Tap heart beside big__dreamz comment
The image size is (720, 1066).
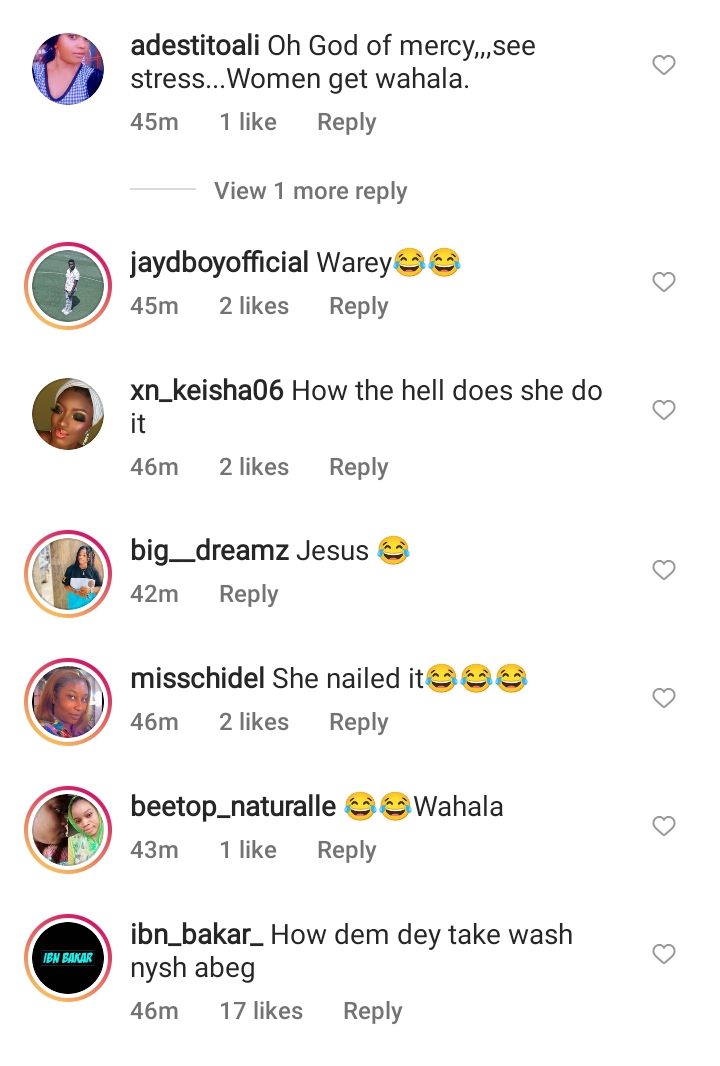664,570
